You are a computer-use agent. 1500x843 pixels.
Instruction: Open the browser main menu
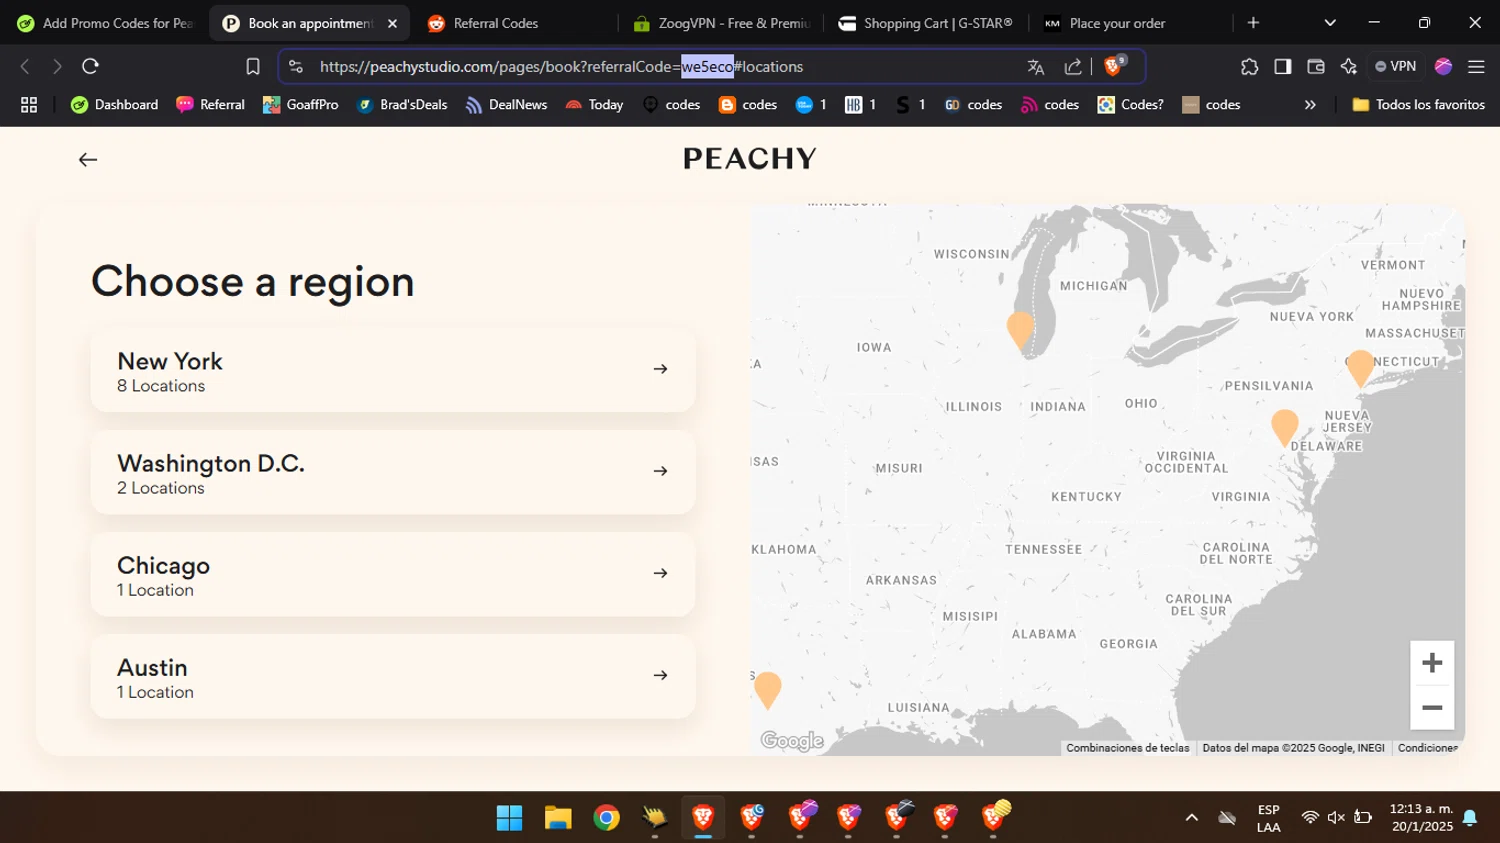tap(1476, 66)
